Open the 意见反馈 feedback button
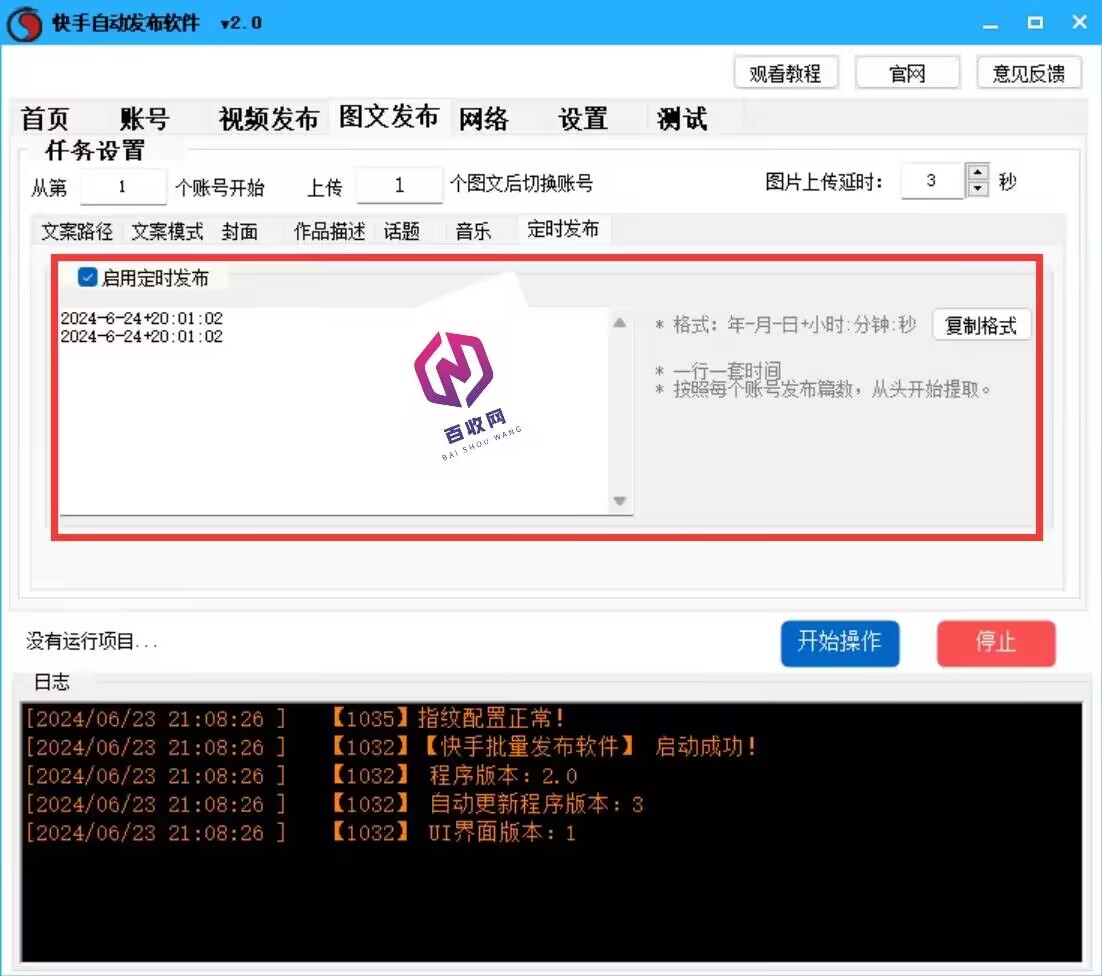Viewport: 1102px width, 976px height. point(1029,73)
